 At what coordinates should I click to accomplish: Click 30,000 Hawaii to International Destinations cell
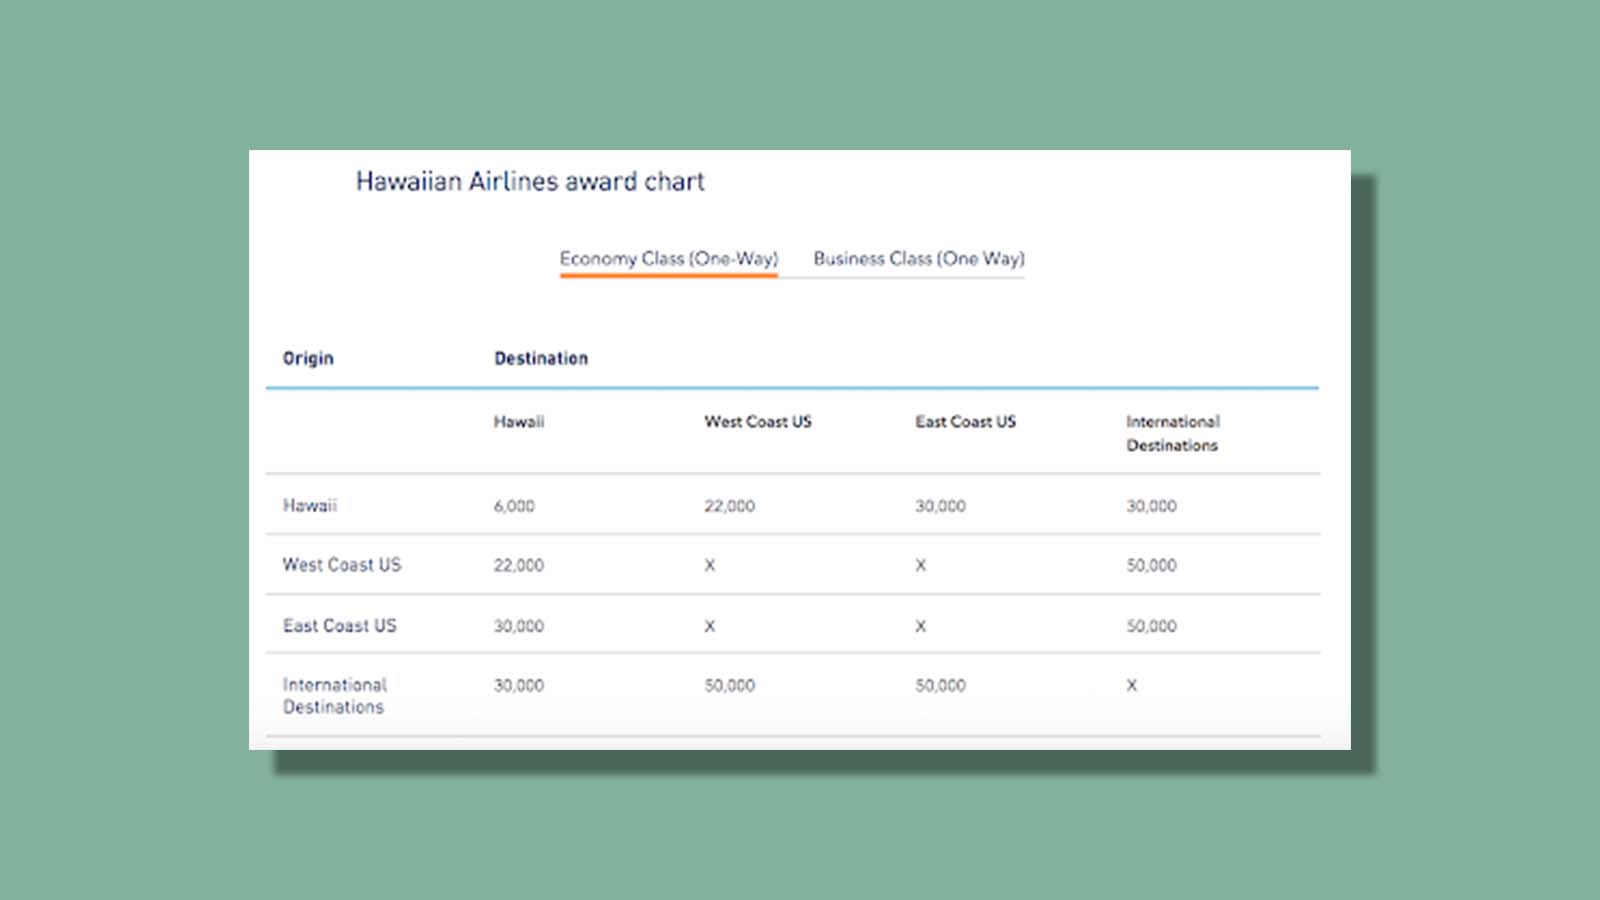(x=1152, y=506)
